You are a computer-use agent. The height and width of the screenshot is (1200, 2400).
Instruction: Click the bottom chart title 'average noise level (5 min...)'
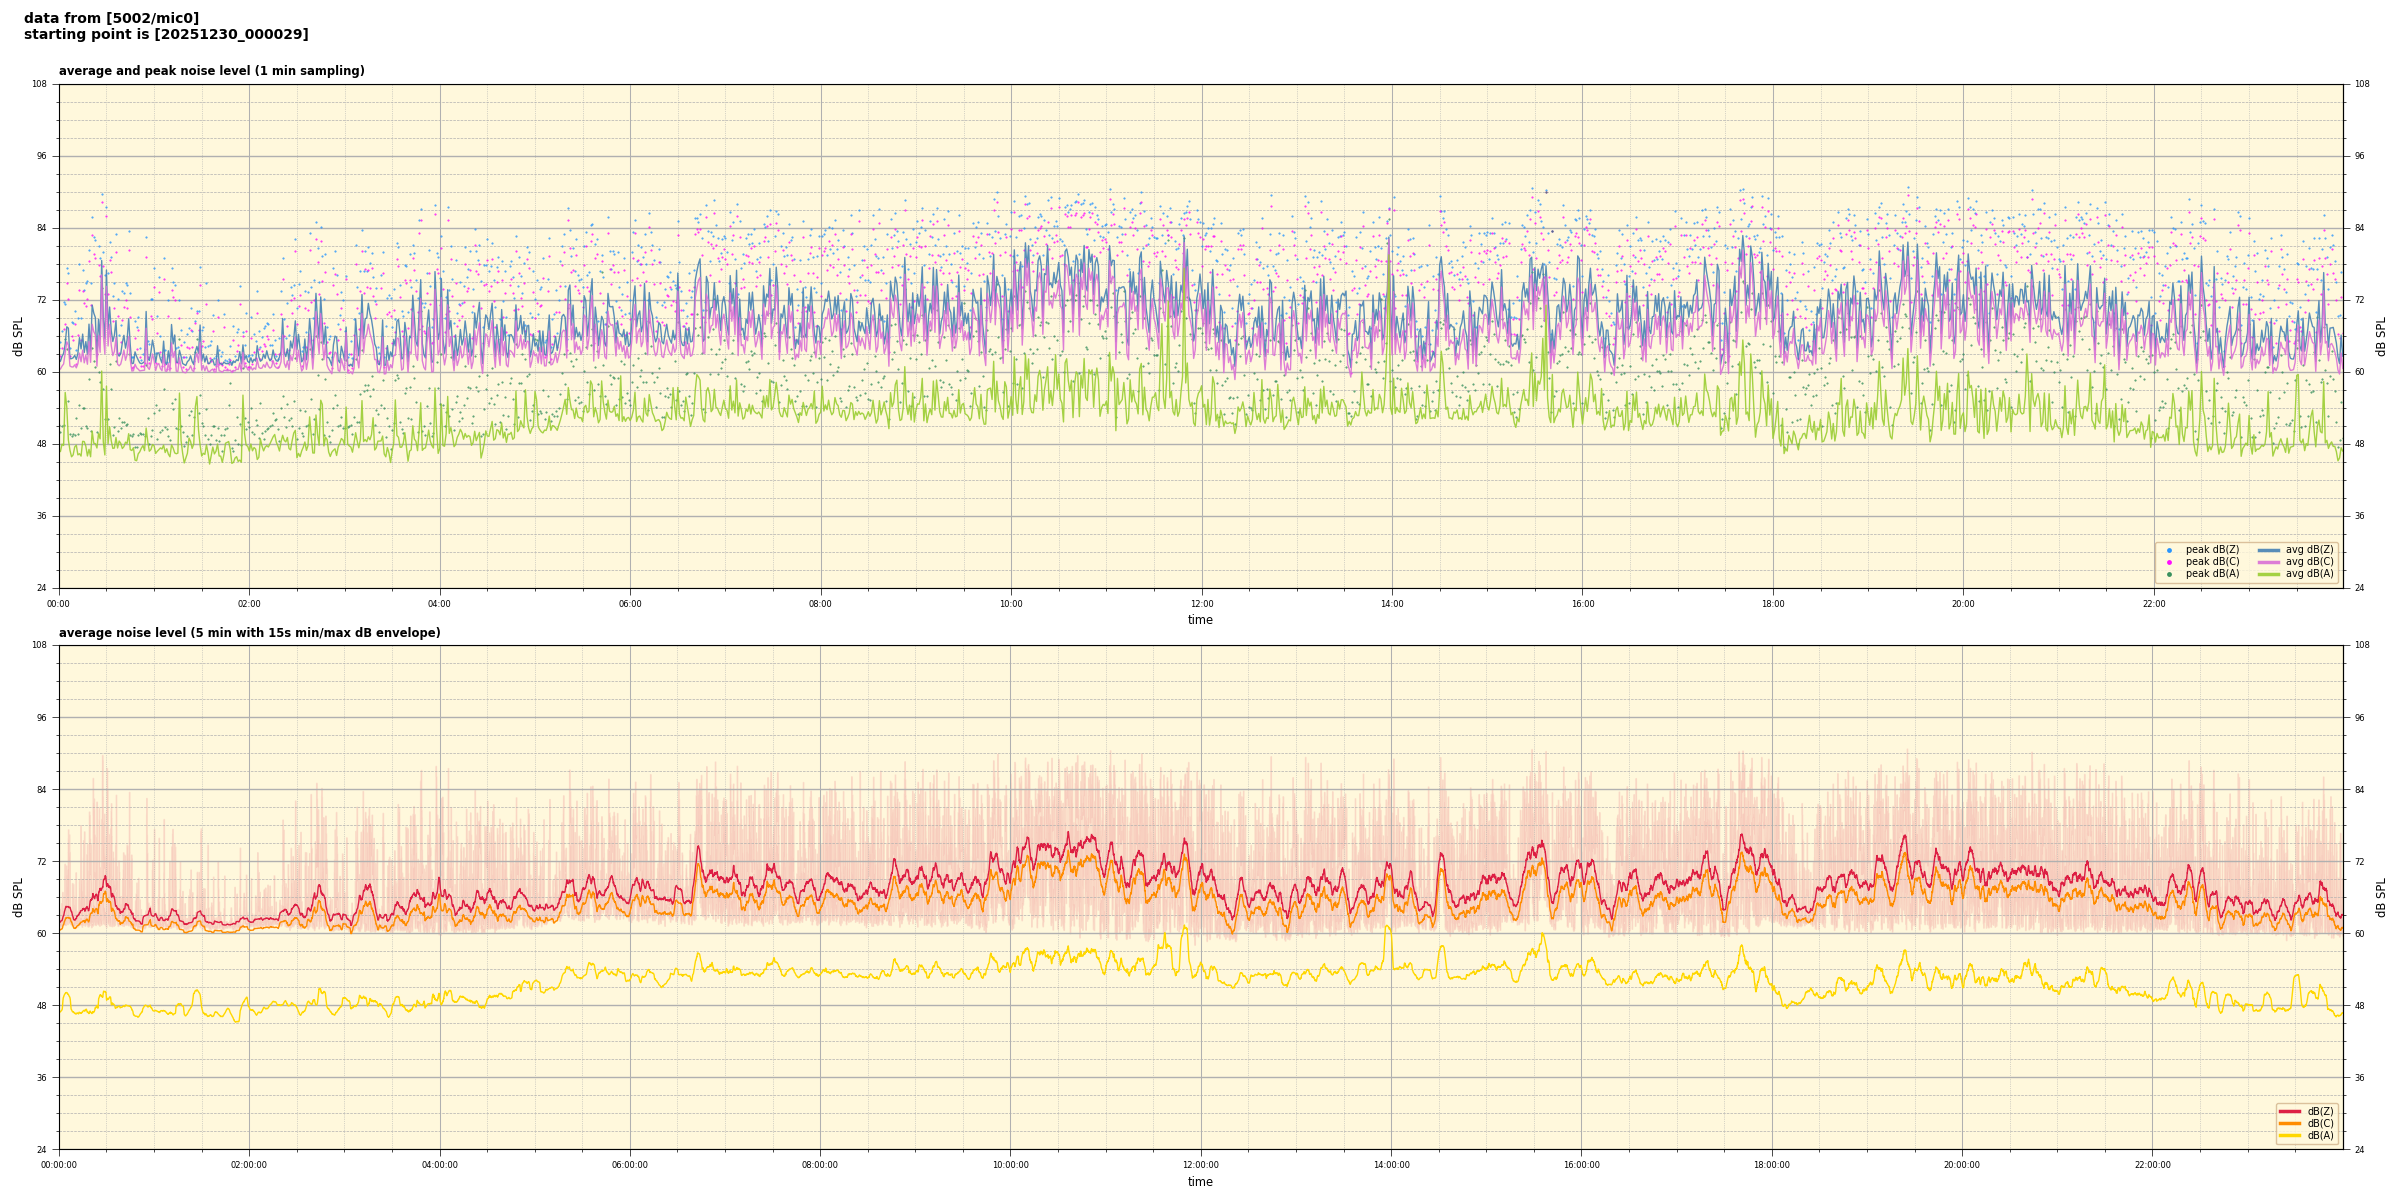[x=249, y=633]
